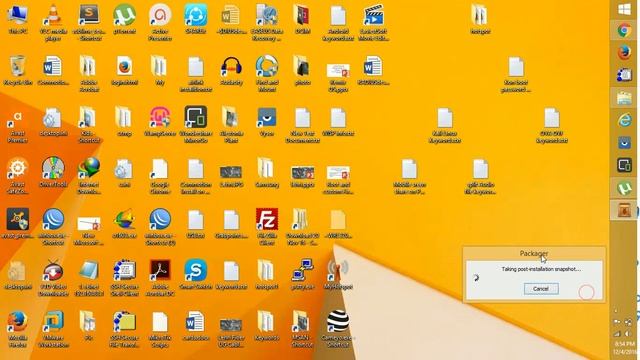Switch to Vysor in the taskbar
Image resolution: width=640 pixels, height=360 pixels.
coord(624,143)
